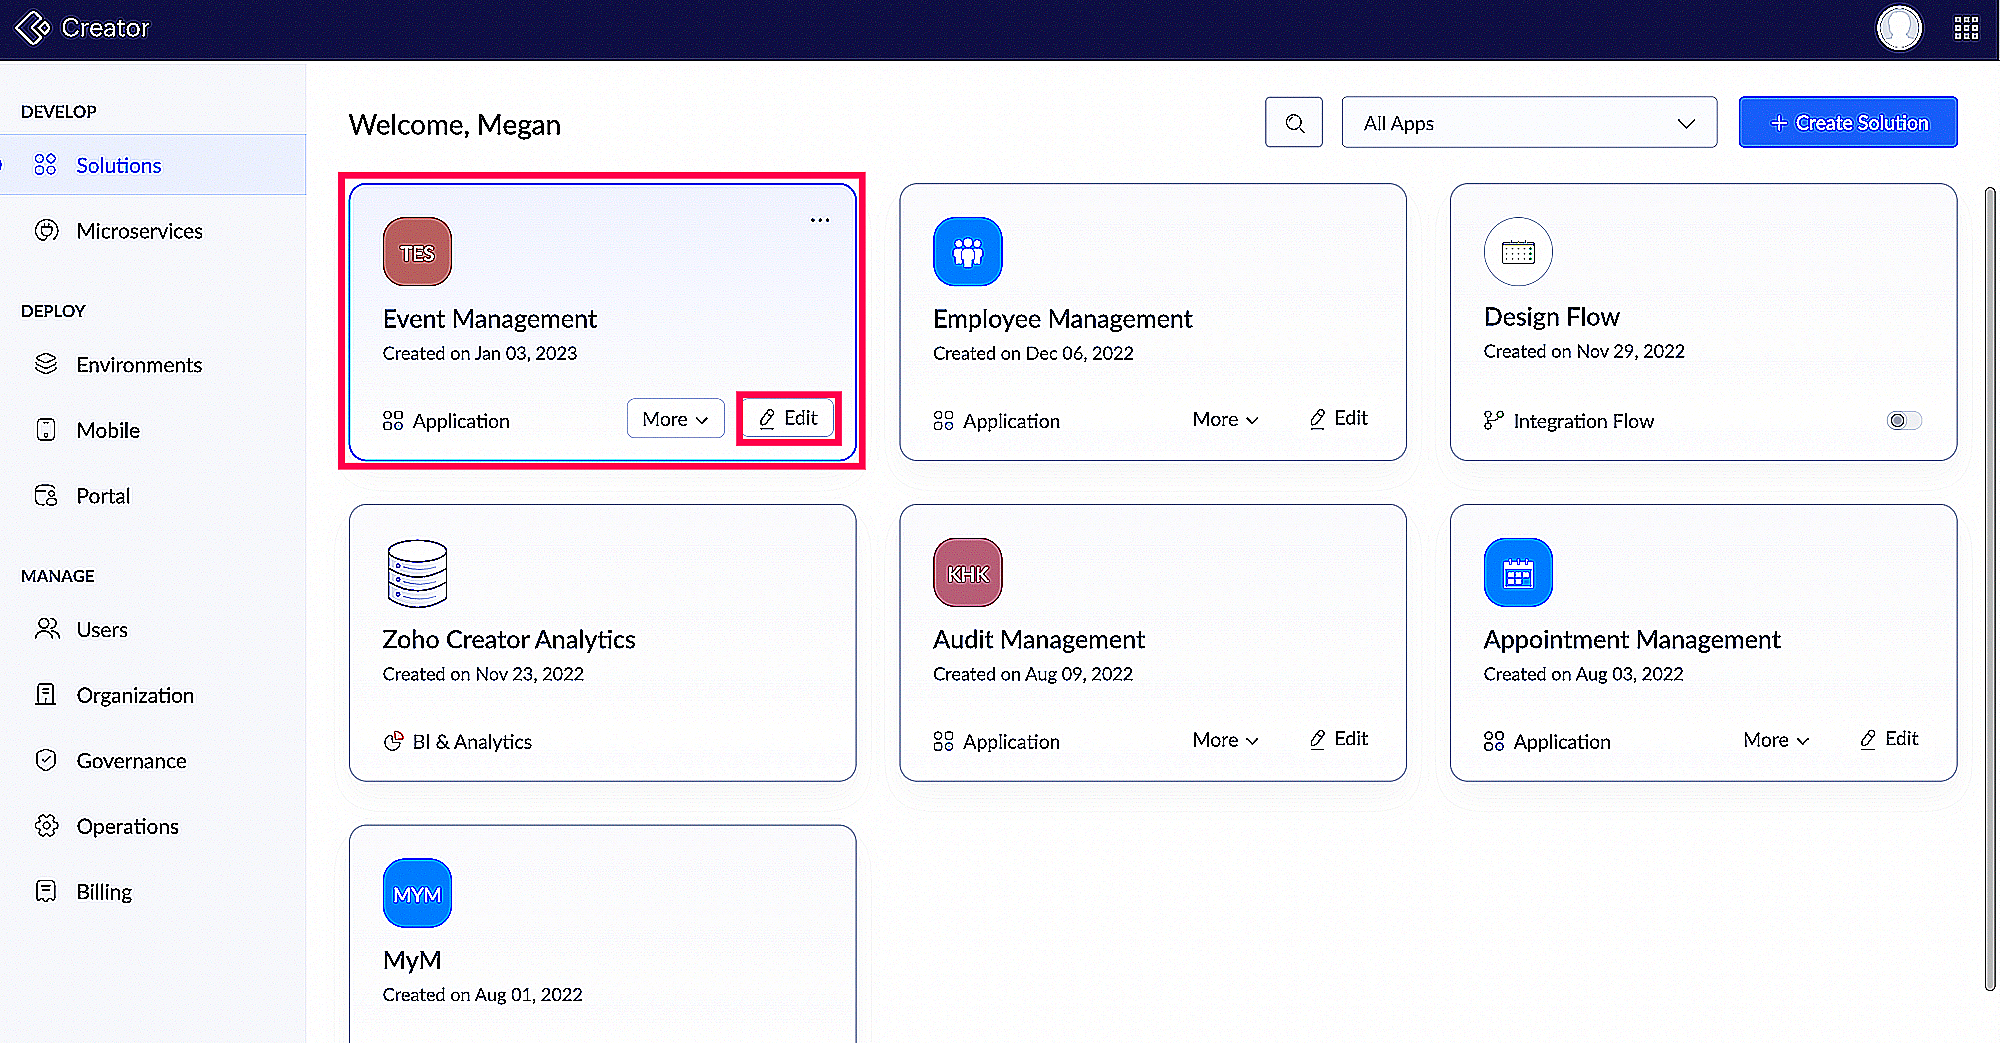This screenshot has height=1043, width=2000.
Task: Click the Mobile device icon
Action: [x=46, y=430]
